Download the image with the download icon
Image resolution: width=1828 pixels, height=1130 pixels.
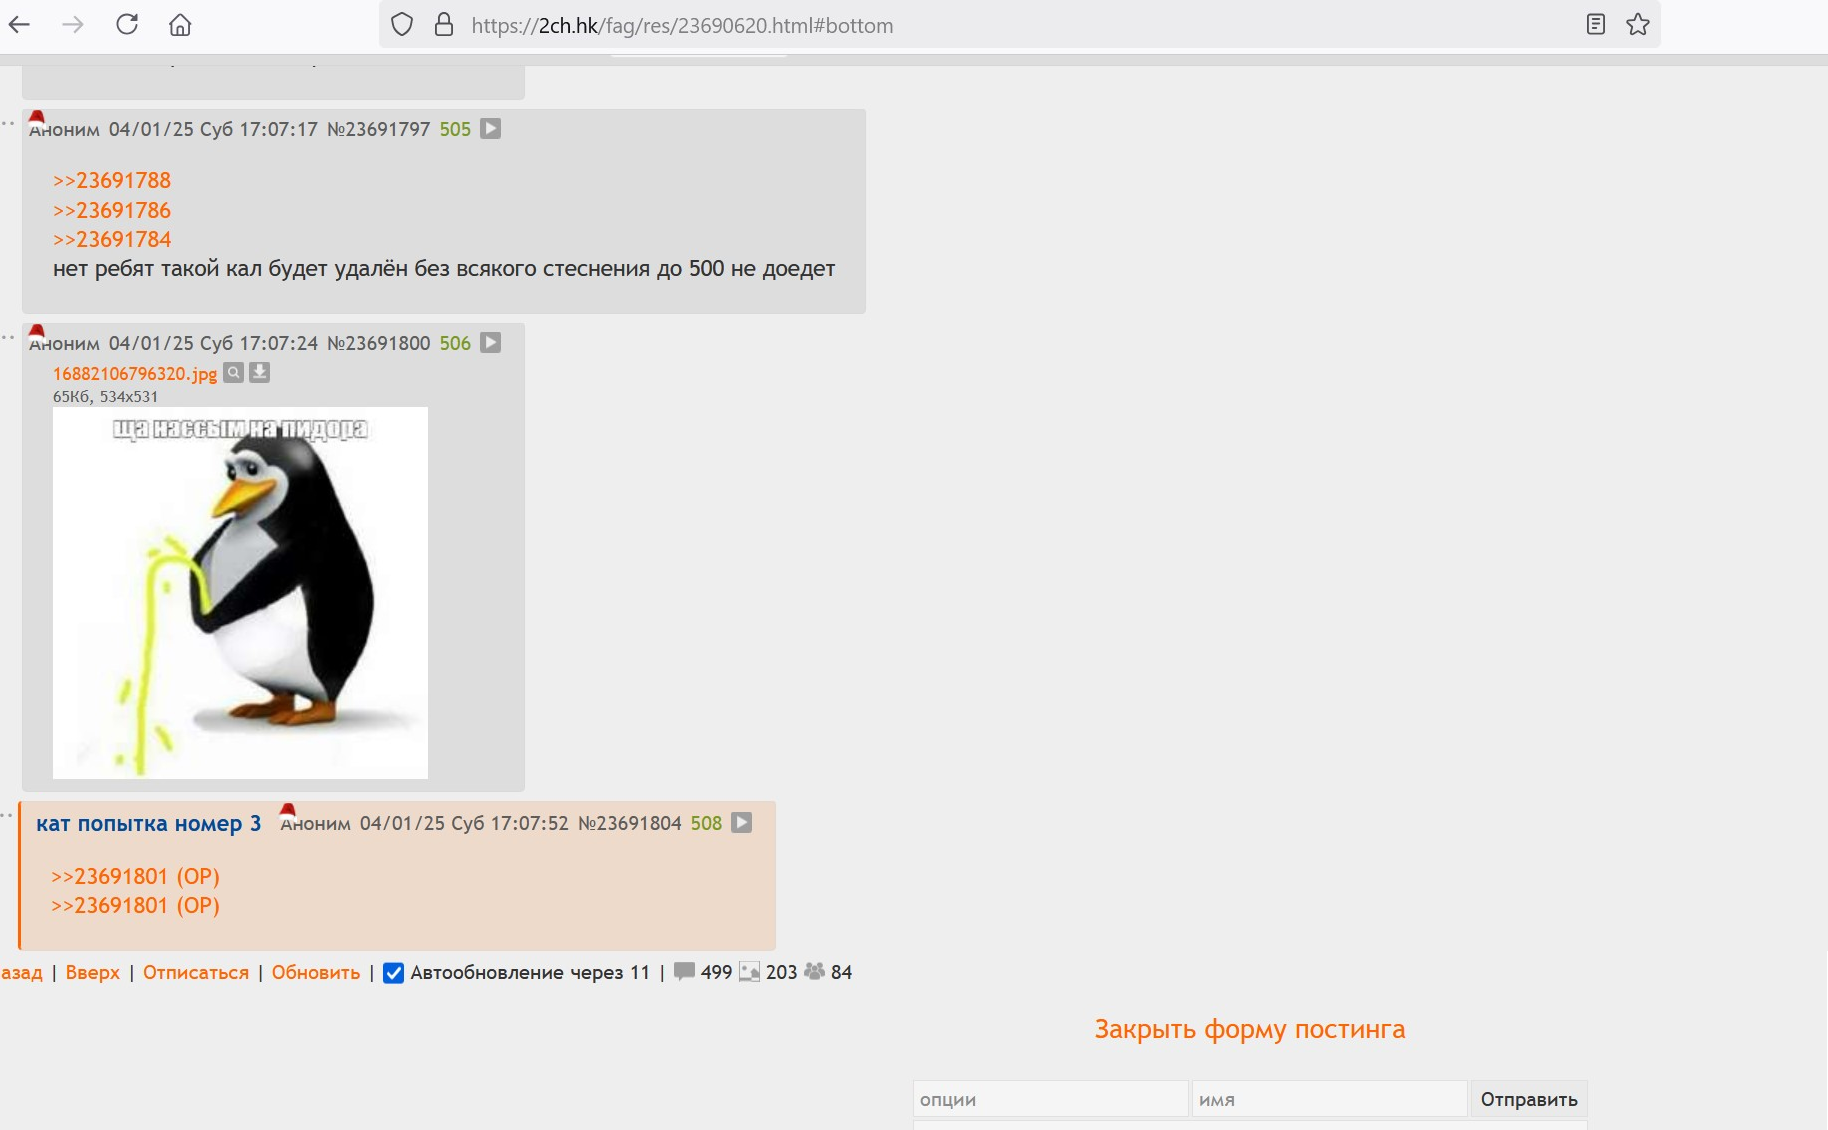pos(259,373)
